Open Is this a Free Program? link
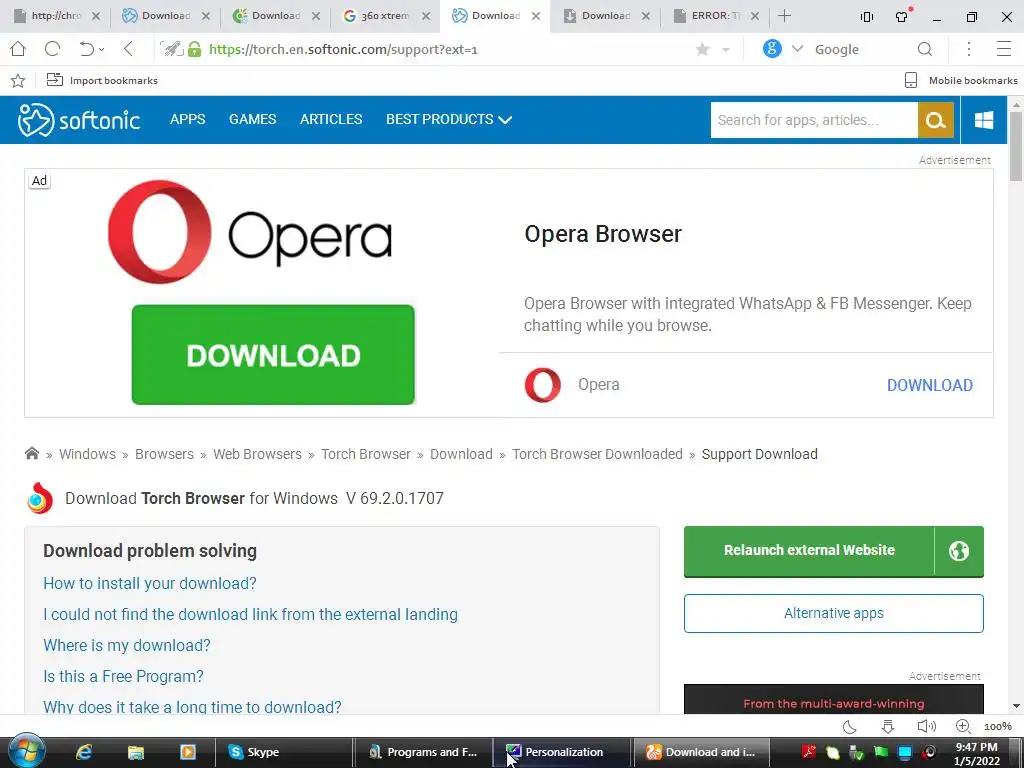Image resolution: width=1024 pixels, height=768 pixels. coord(123,677)
